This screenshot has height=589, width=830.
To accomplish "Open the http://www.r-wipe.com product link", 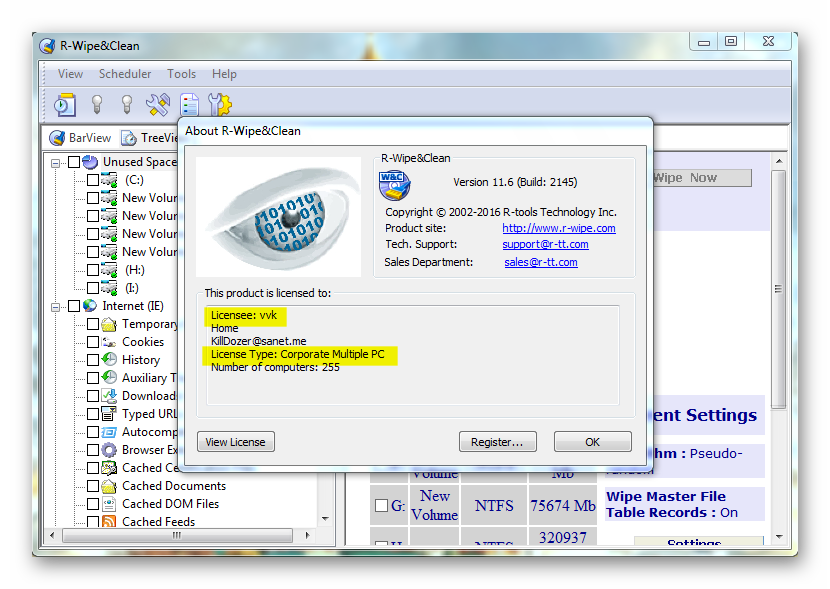I will (558, 228).
